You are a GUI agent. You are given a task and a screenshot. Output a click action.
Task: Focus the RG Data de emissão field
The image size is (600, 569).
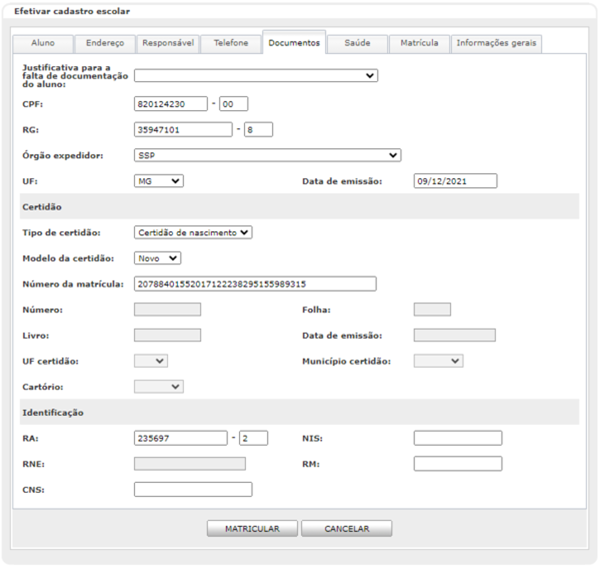[x=454, y=181]
